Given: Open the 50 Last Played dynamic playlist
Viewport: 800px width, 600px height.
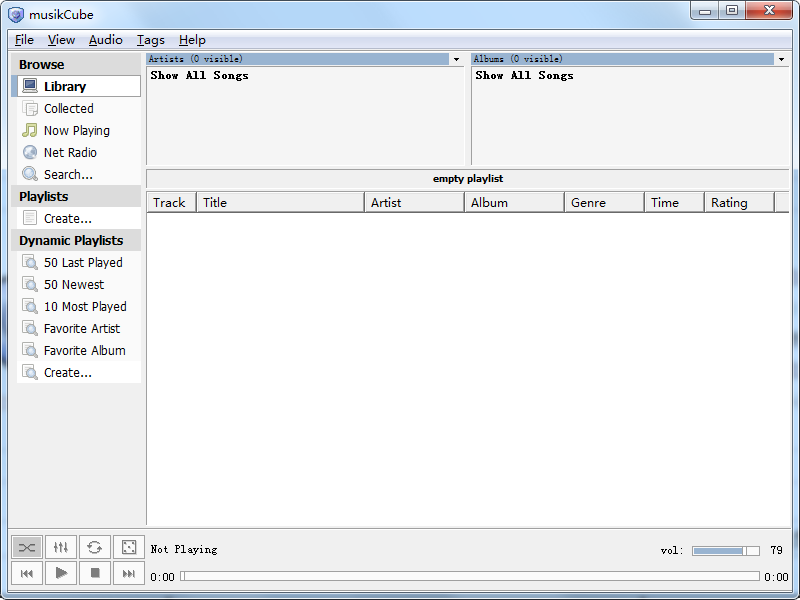Looking at the screenshot, I should pos(83,263).
